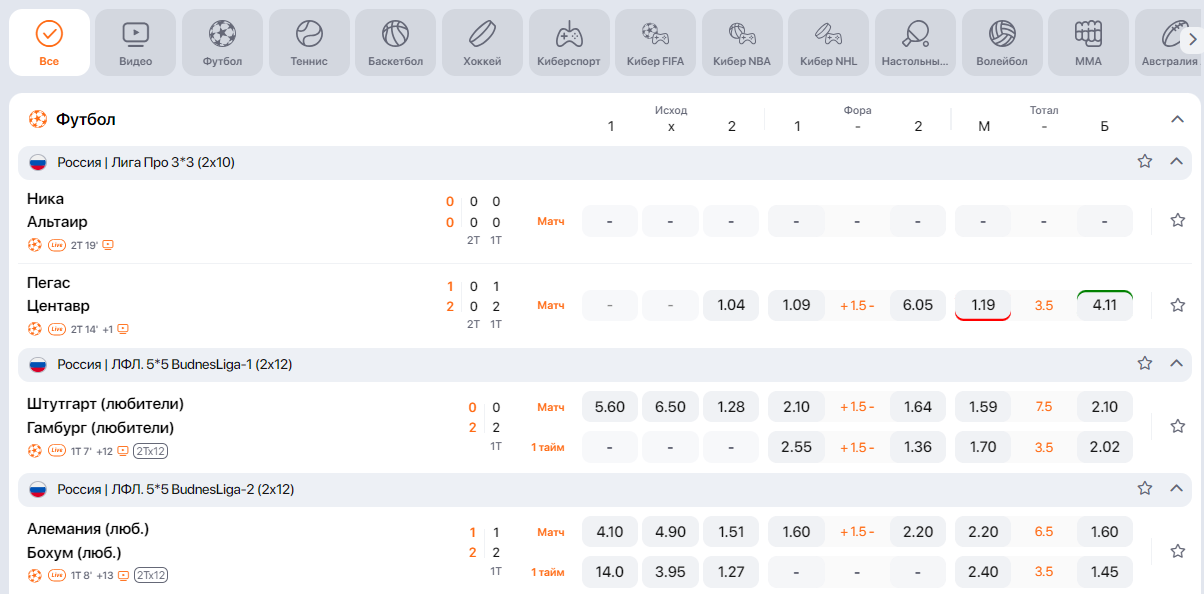Open the Video streams category
This screenshot has width=1204, height=594.
point(135,35)
